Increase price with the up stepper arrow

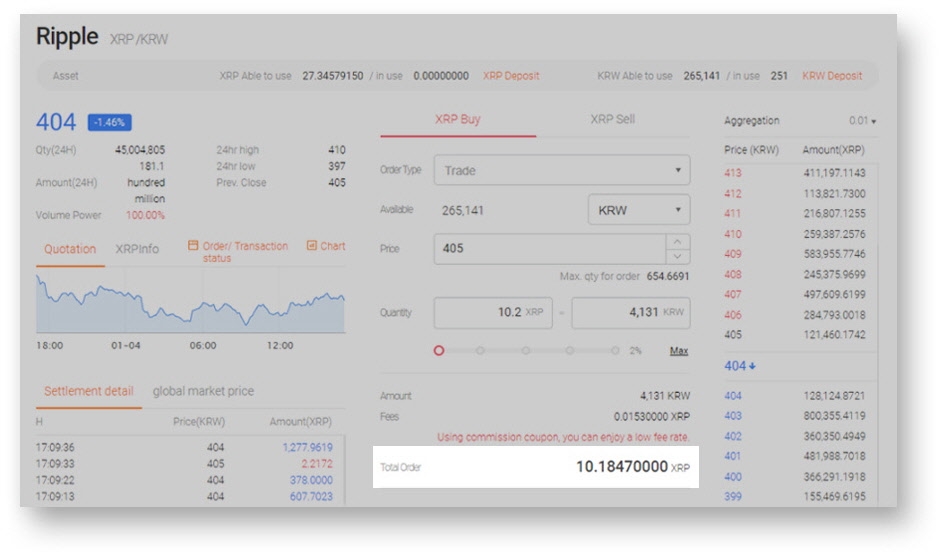[x=678, y=242]
